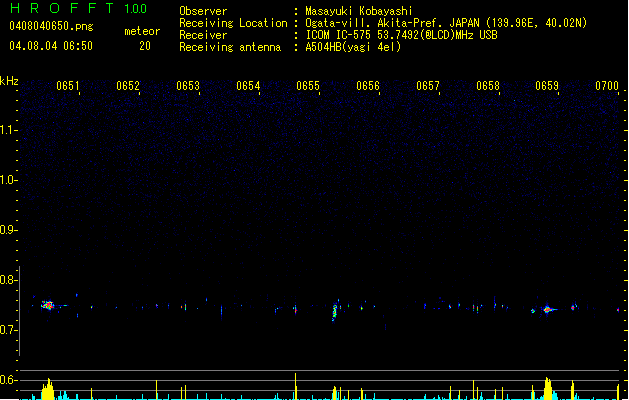Click the meteor count label

142,31
